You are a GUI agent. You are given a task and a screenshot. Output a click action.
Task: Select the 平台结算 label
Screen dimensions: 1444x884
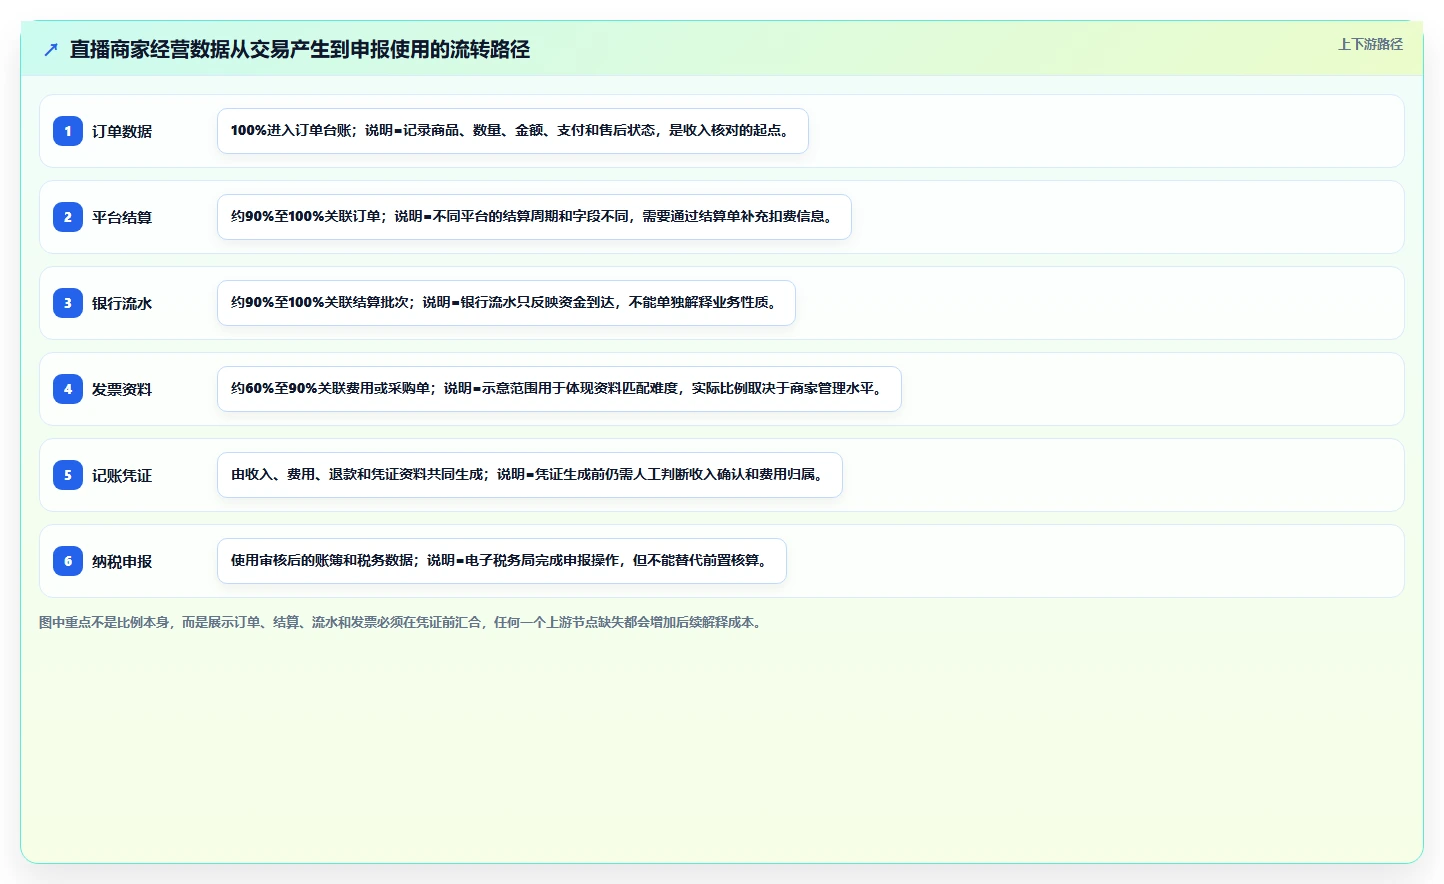click(x=122, y=217)
